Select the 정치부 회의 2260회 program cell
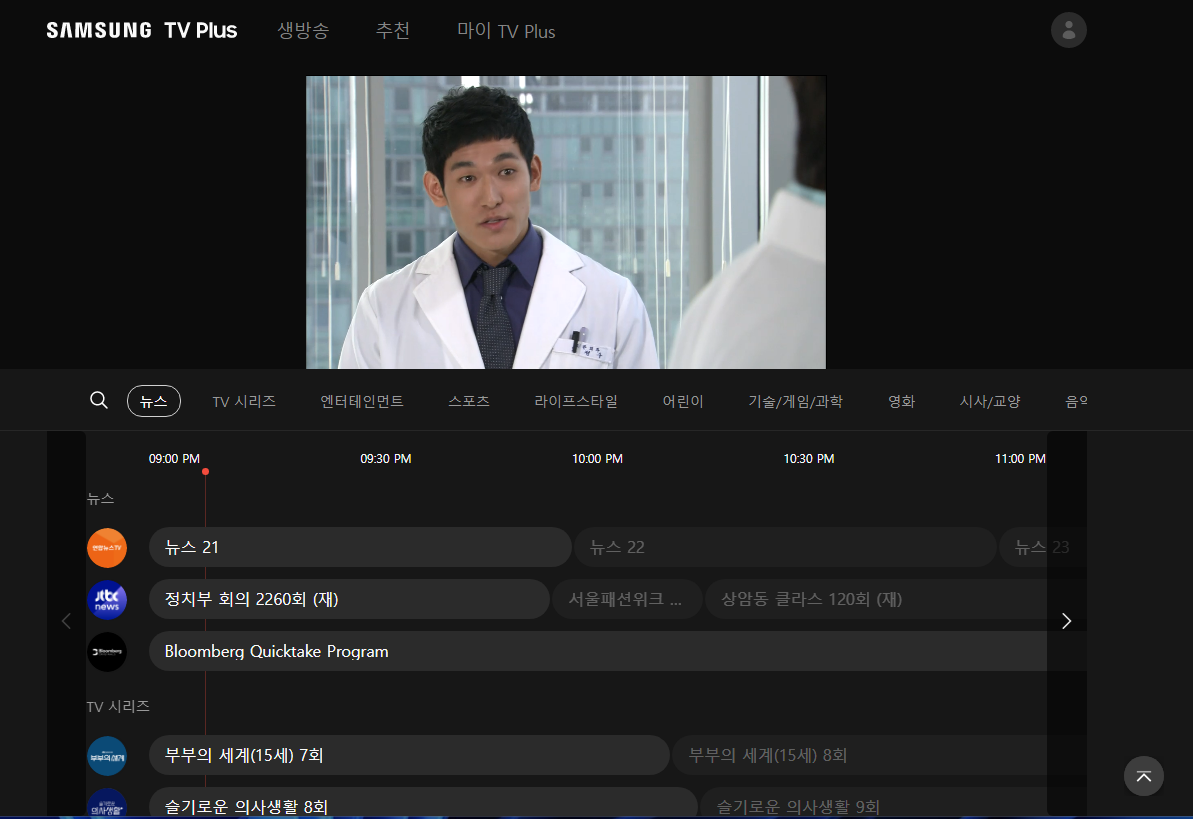Screen dimensions: 1193x819 (348, 599)
